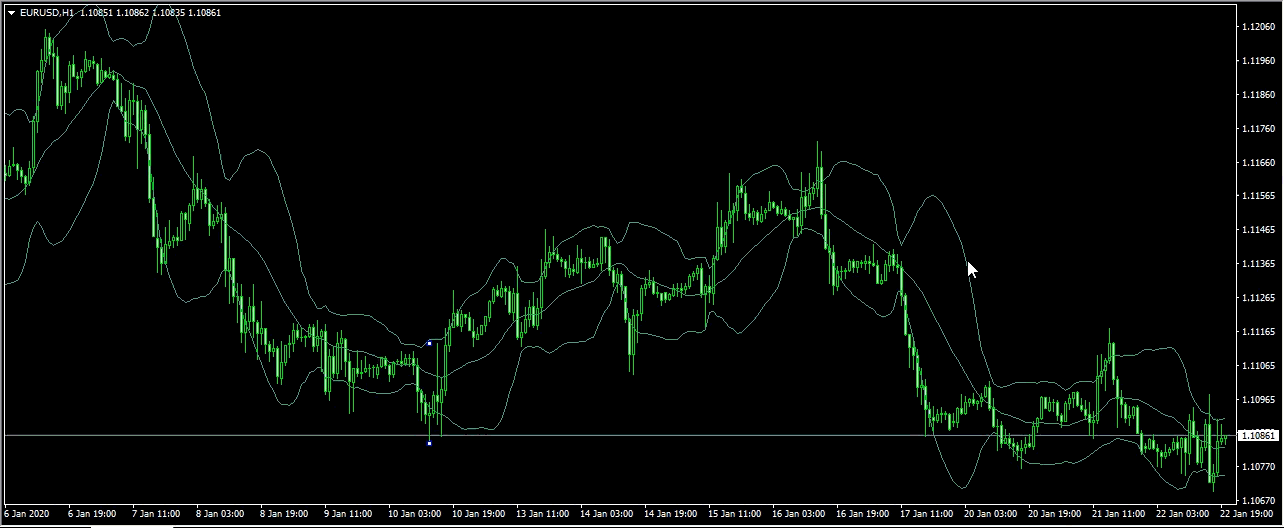Click the 22 Jan 19:00 time label
This screenshot has width=1284, height=528.
pos(1246,514)
